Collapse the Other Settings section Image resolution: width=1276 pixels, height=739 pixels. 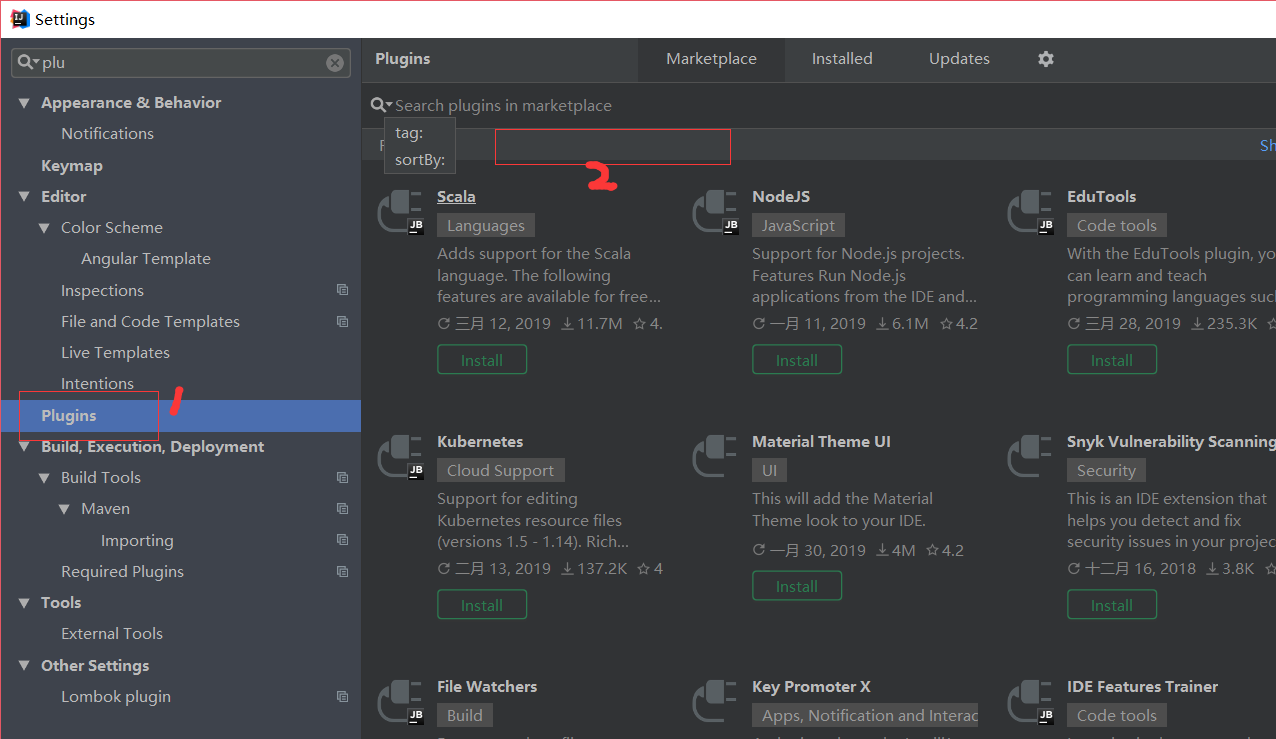[x=24, y=666]
